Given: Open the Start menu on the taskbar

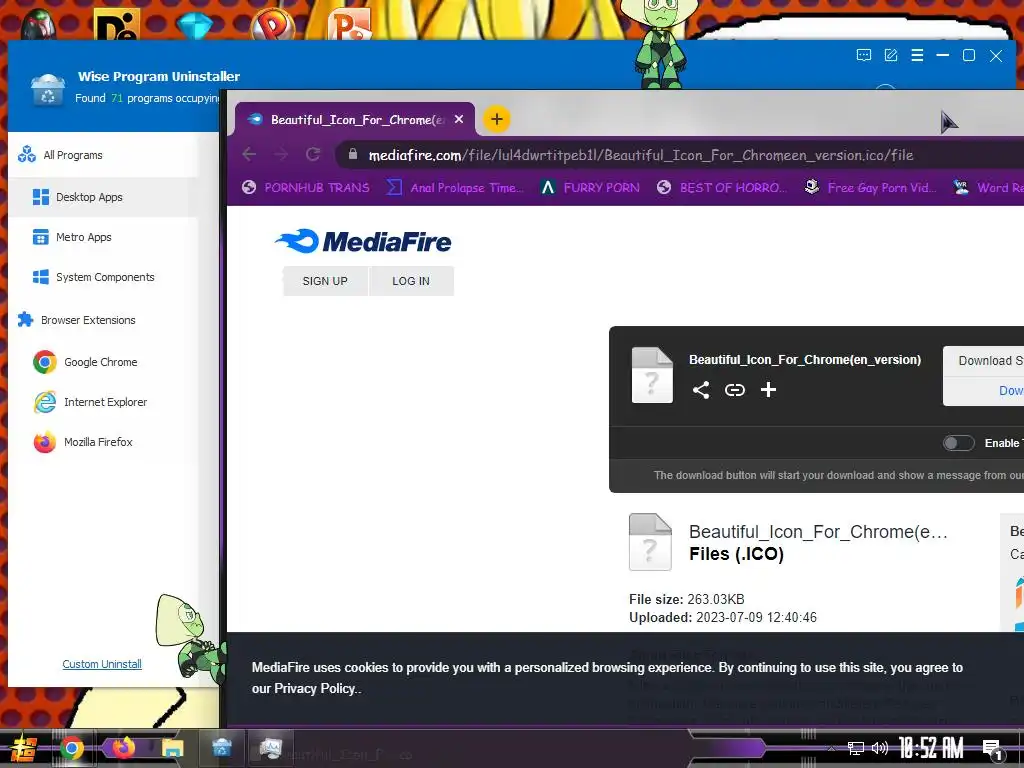Looking at the screenshot, I should point(24,748).
